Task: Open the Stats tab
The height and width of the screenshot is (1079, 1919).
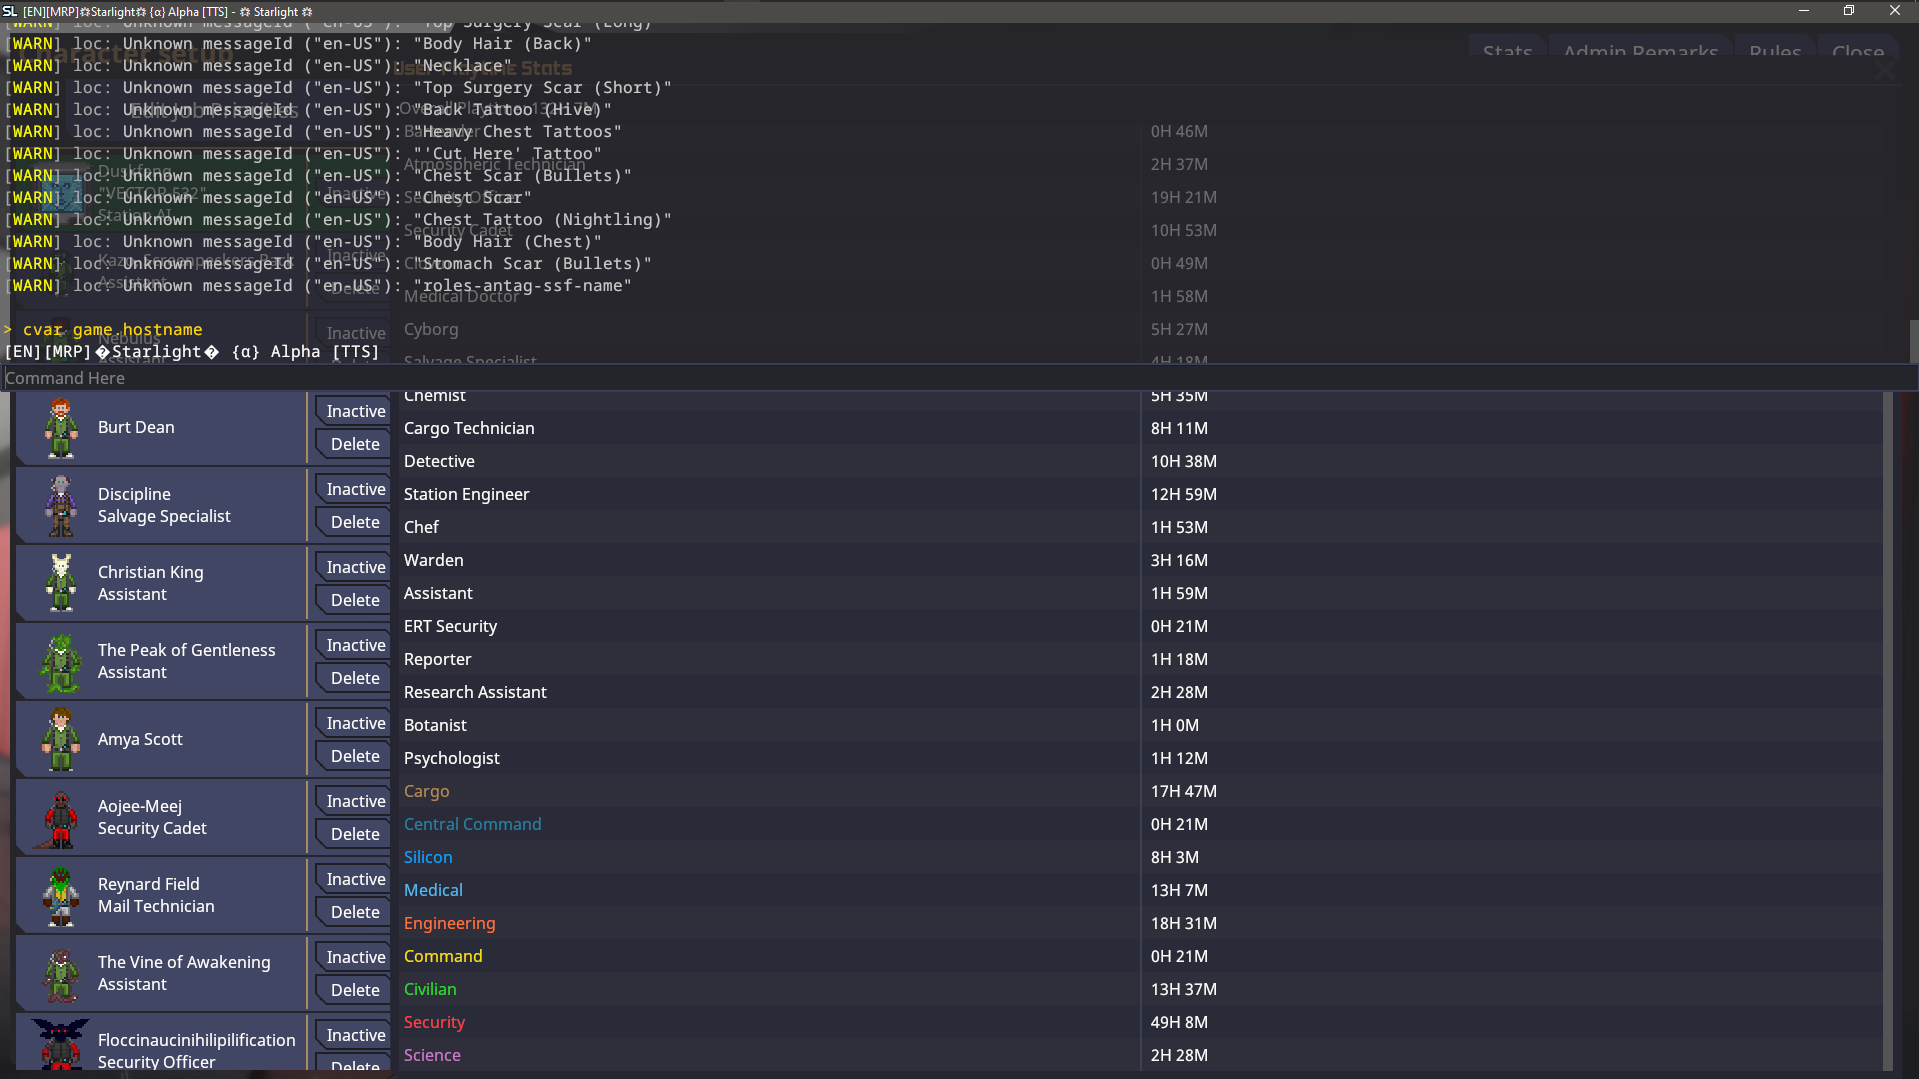Action: [1507, 51]
